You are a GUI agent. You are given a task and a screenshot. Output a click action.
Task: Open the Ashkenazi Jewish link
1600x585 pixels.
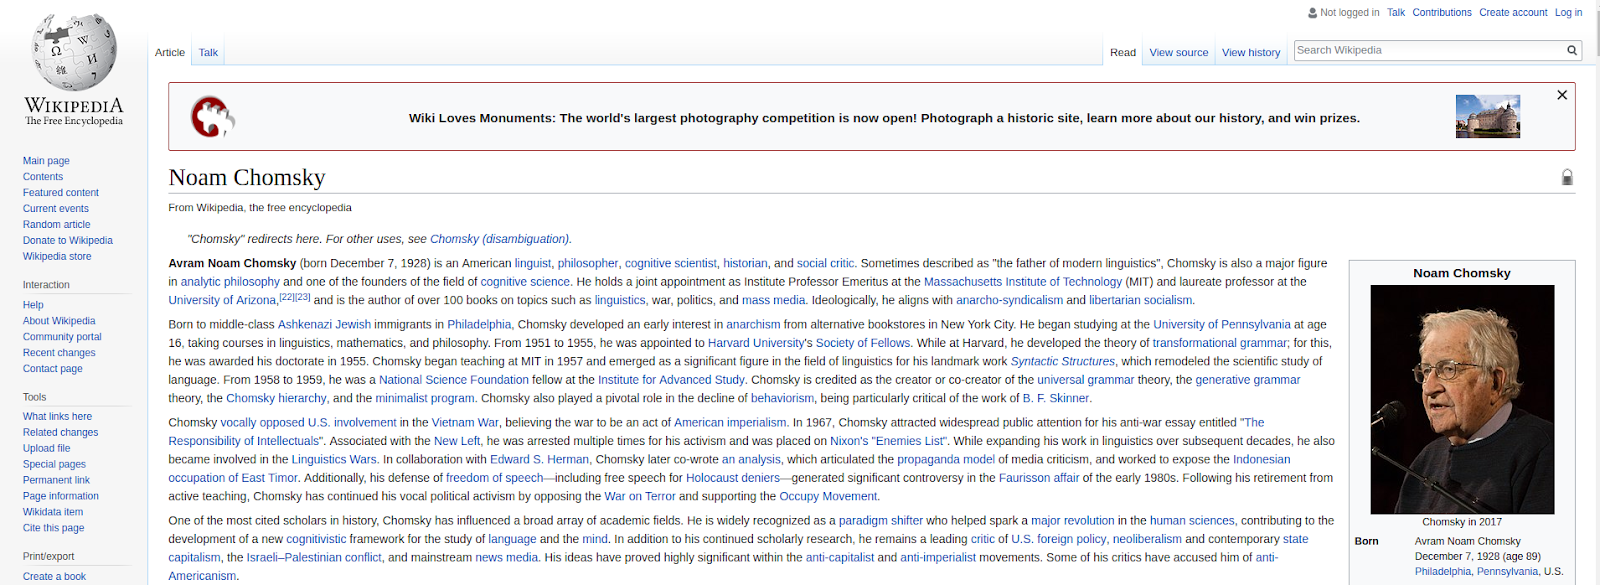(x=324, y=325)
